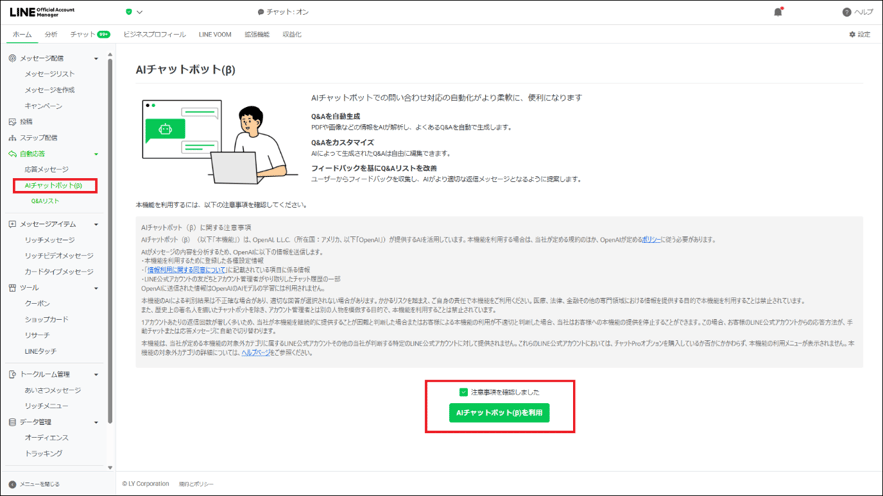This screenshot has height=496, width=883.
Task: Open クーポン in sidebar
Action: point(37,303)
